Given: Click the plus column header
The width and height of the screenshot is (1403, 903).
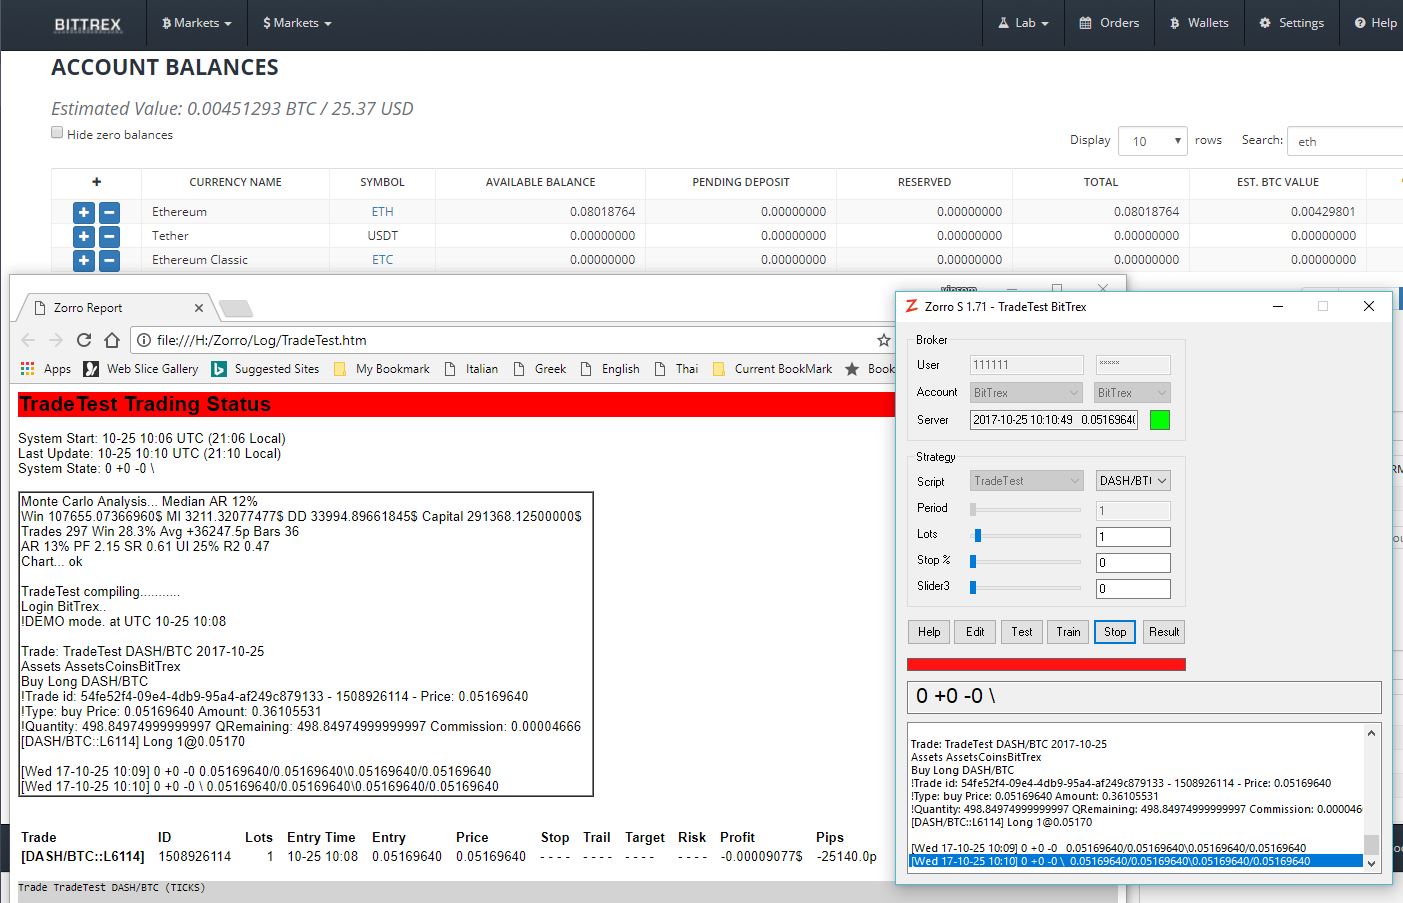Looking at the screenshot, I should pyautogui.click(x=96, y=182).
